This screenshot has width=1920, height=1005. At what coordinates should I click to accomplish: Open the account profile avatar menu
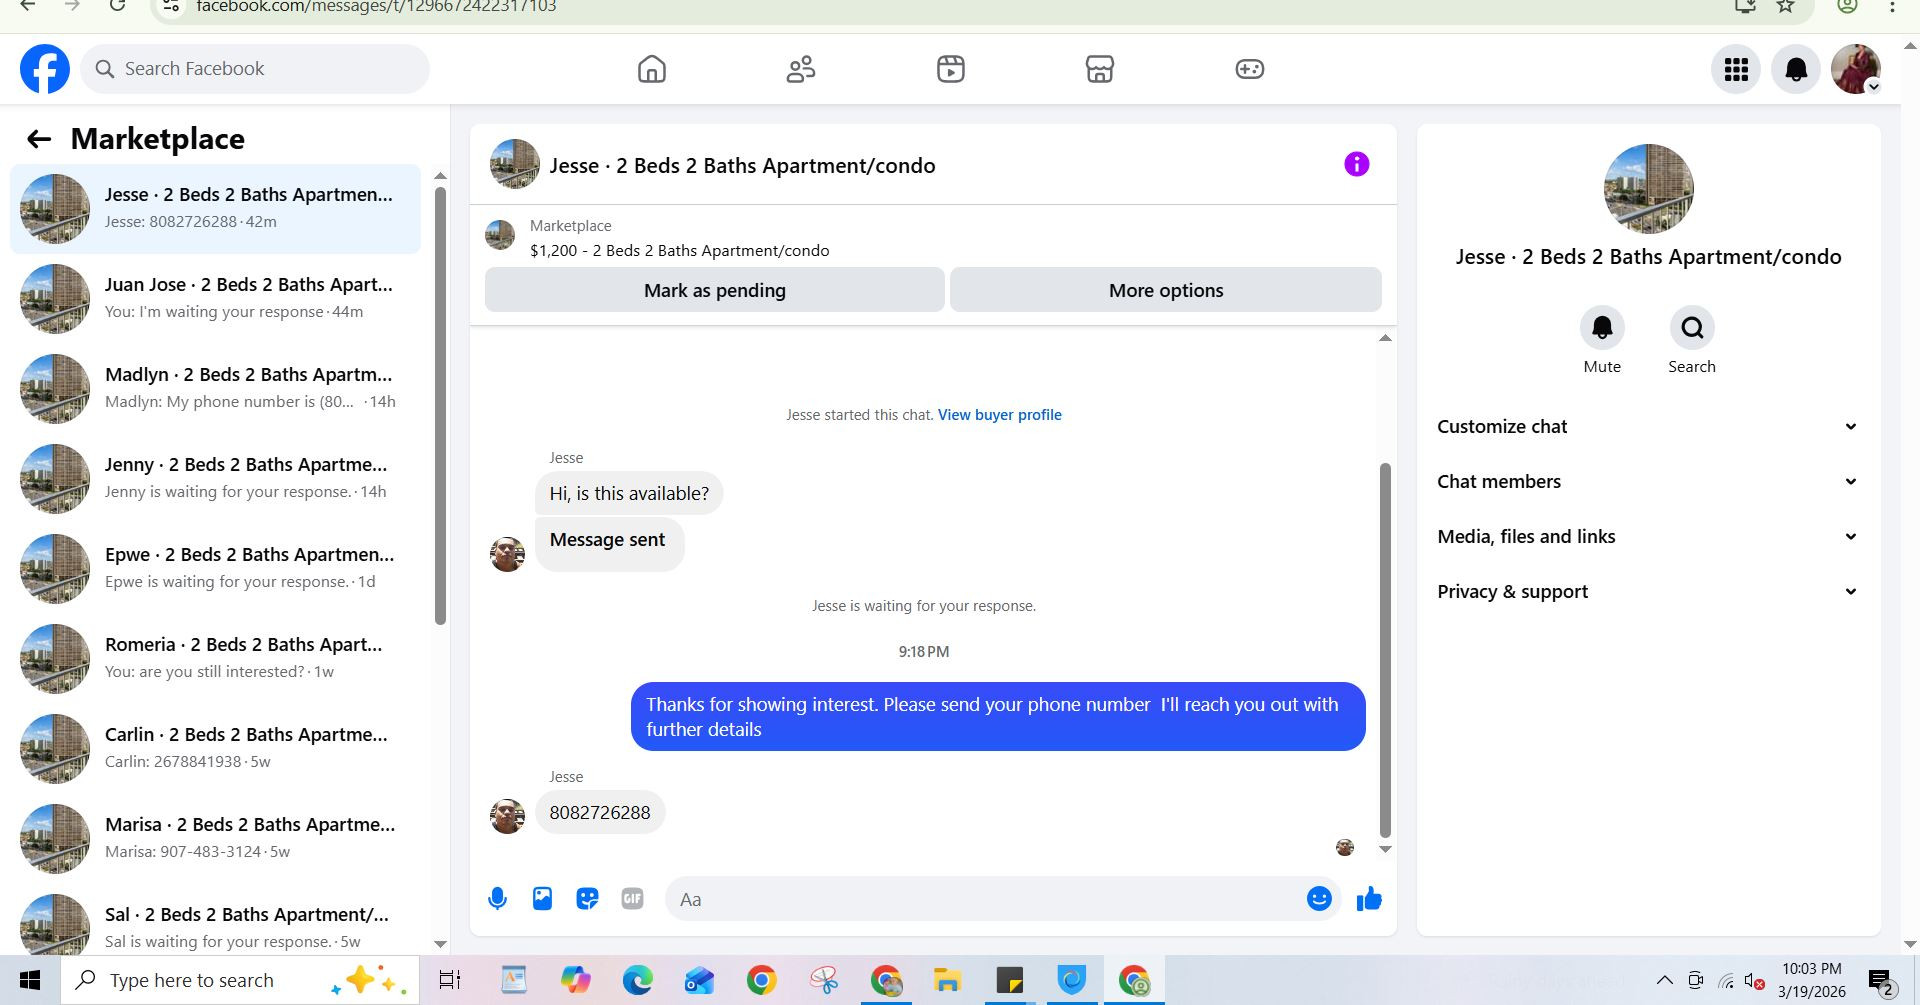coord(1856,69)
